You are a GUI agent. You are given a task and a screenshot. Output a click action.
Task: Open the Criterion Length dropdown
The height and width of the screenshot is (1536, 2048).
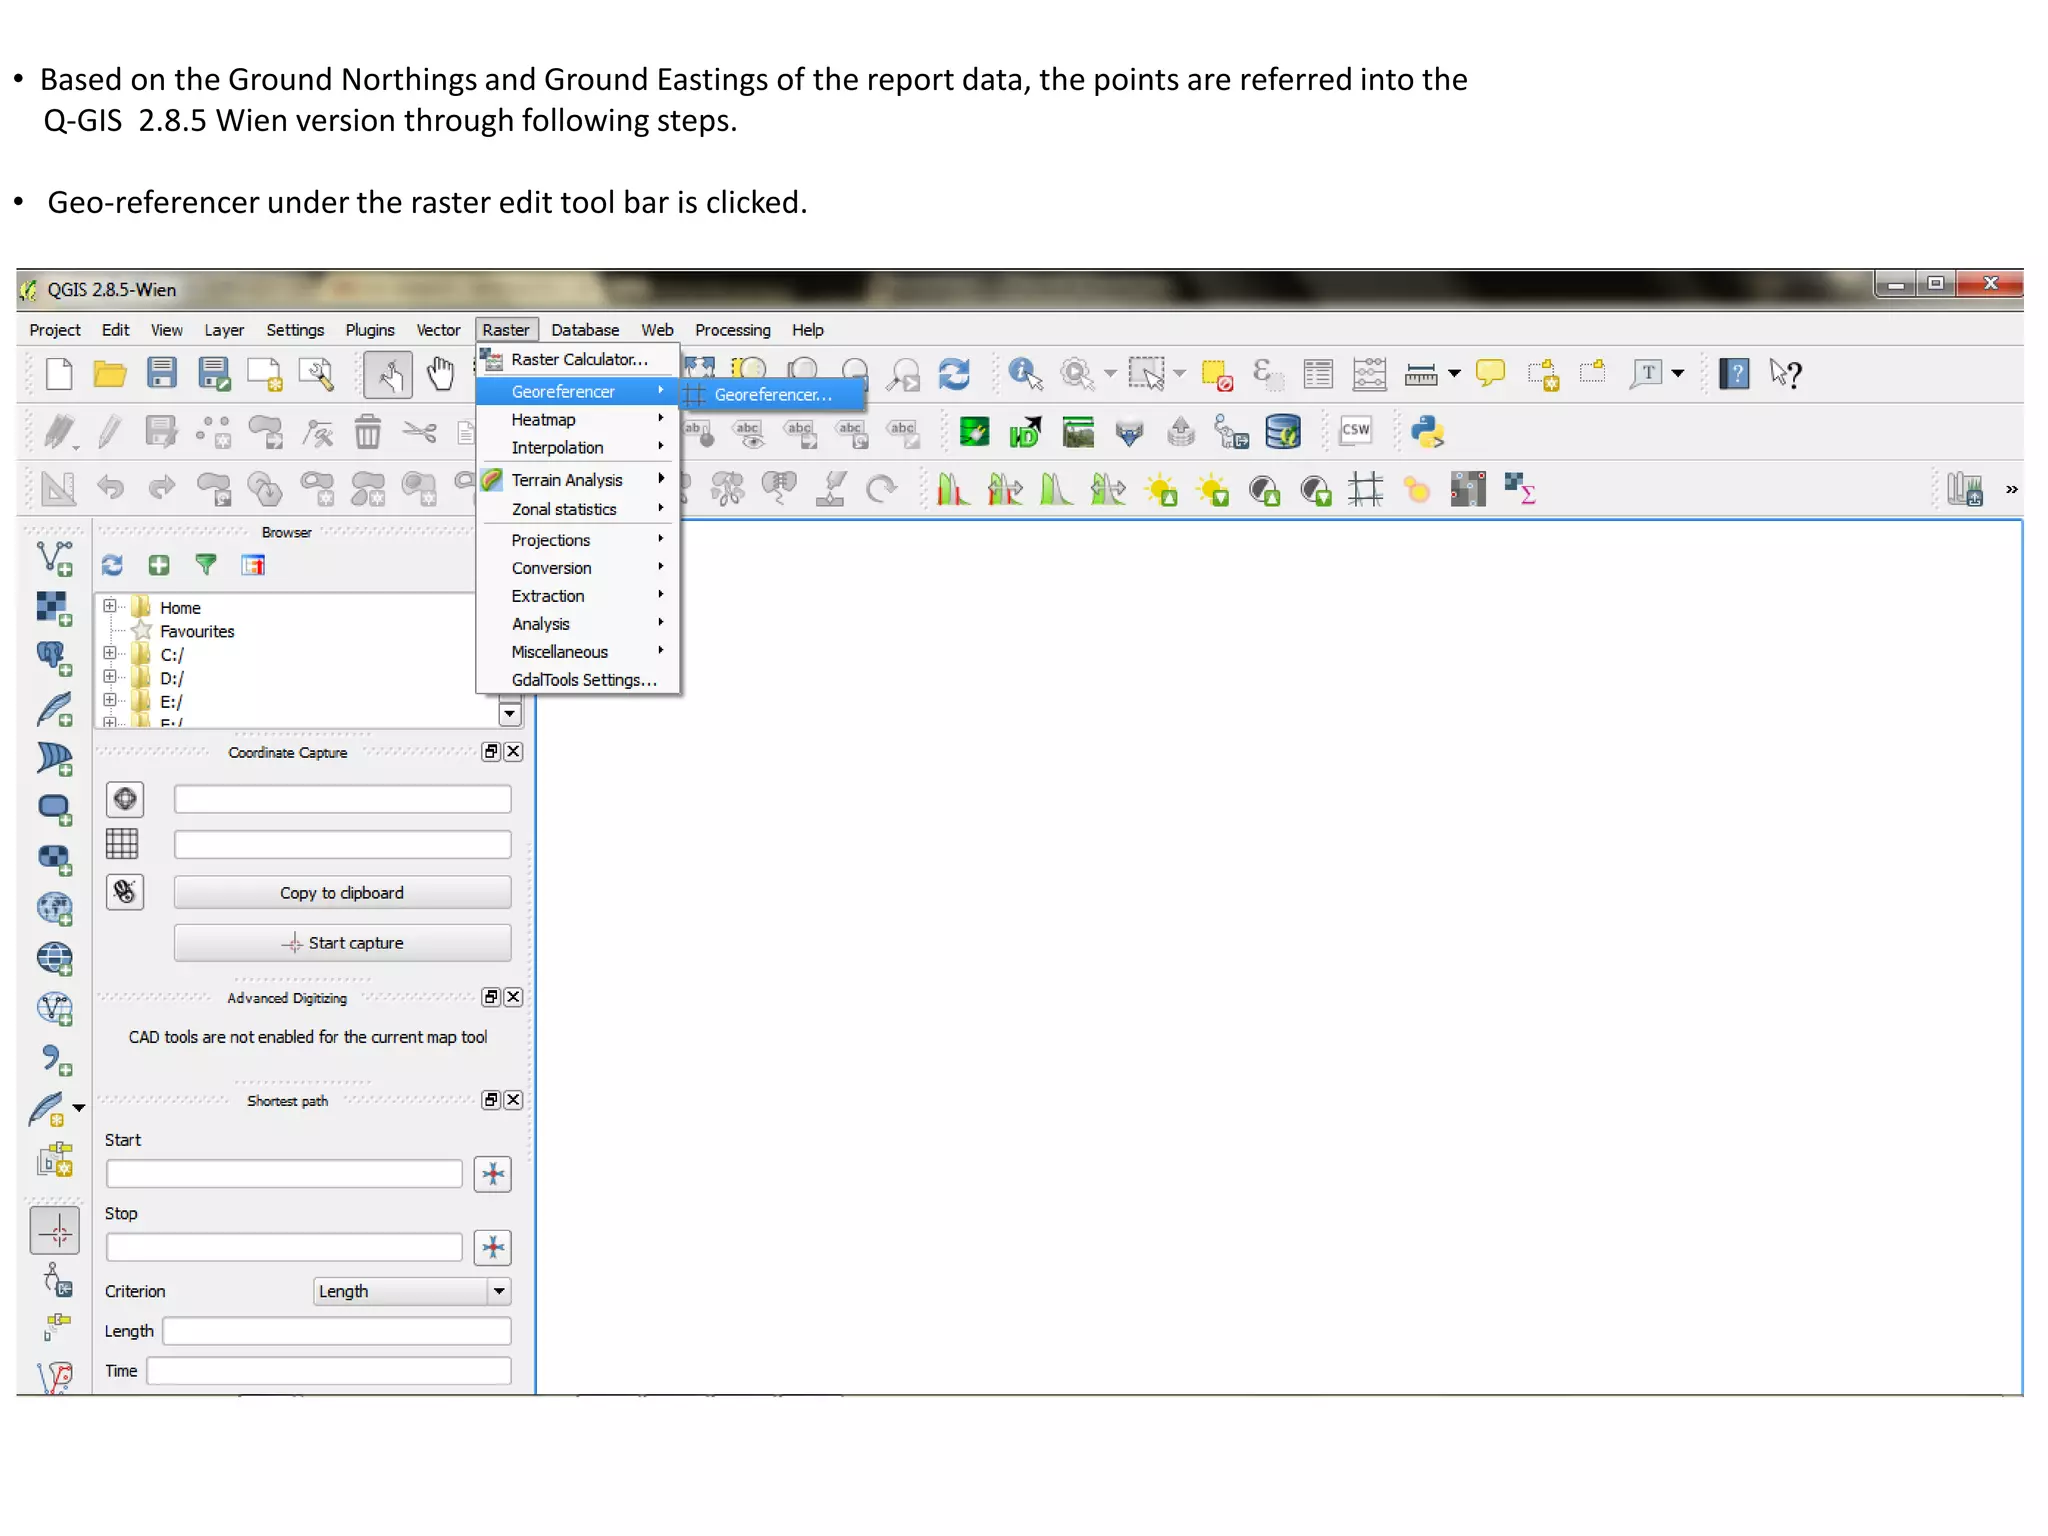(x=499, y=1291)
